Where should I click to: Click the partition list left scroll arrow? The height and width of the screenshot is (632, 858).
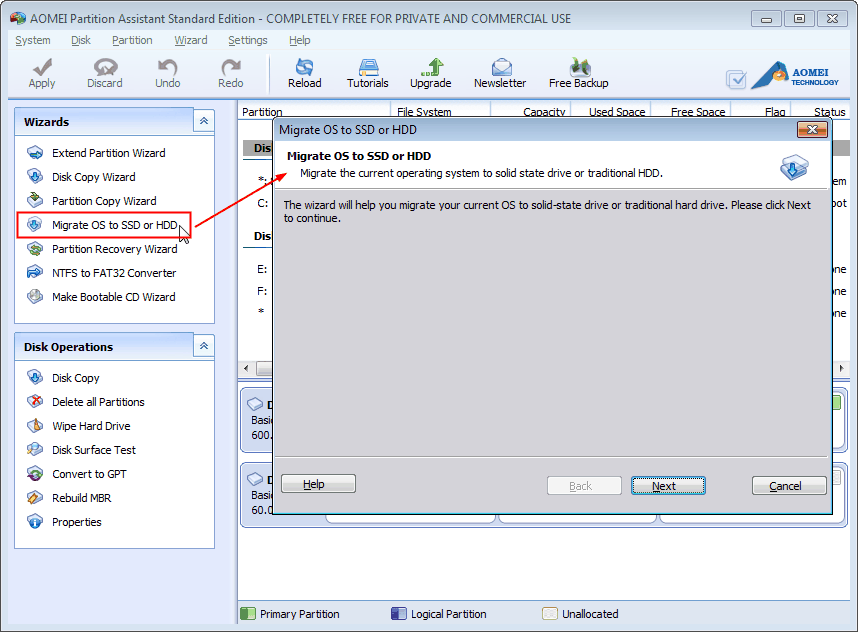click(246, 369)
